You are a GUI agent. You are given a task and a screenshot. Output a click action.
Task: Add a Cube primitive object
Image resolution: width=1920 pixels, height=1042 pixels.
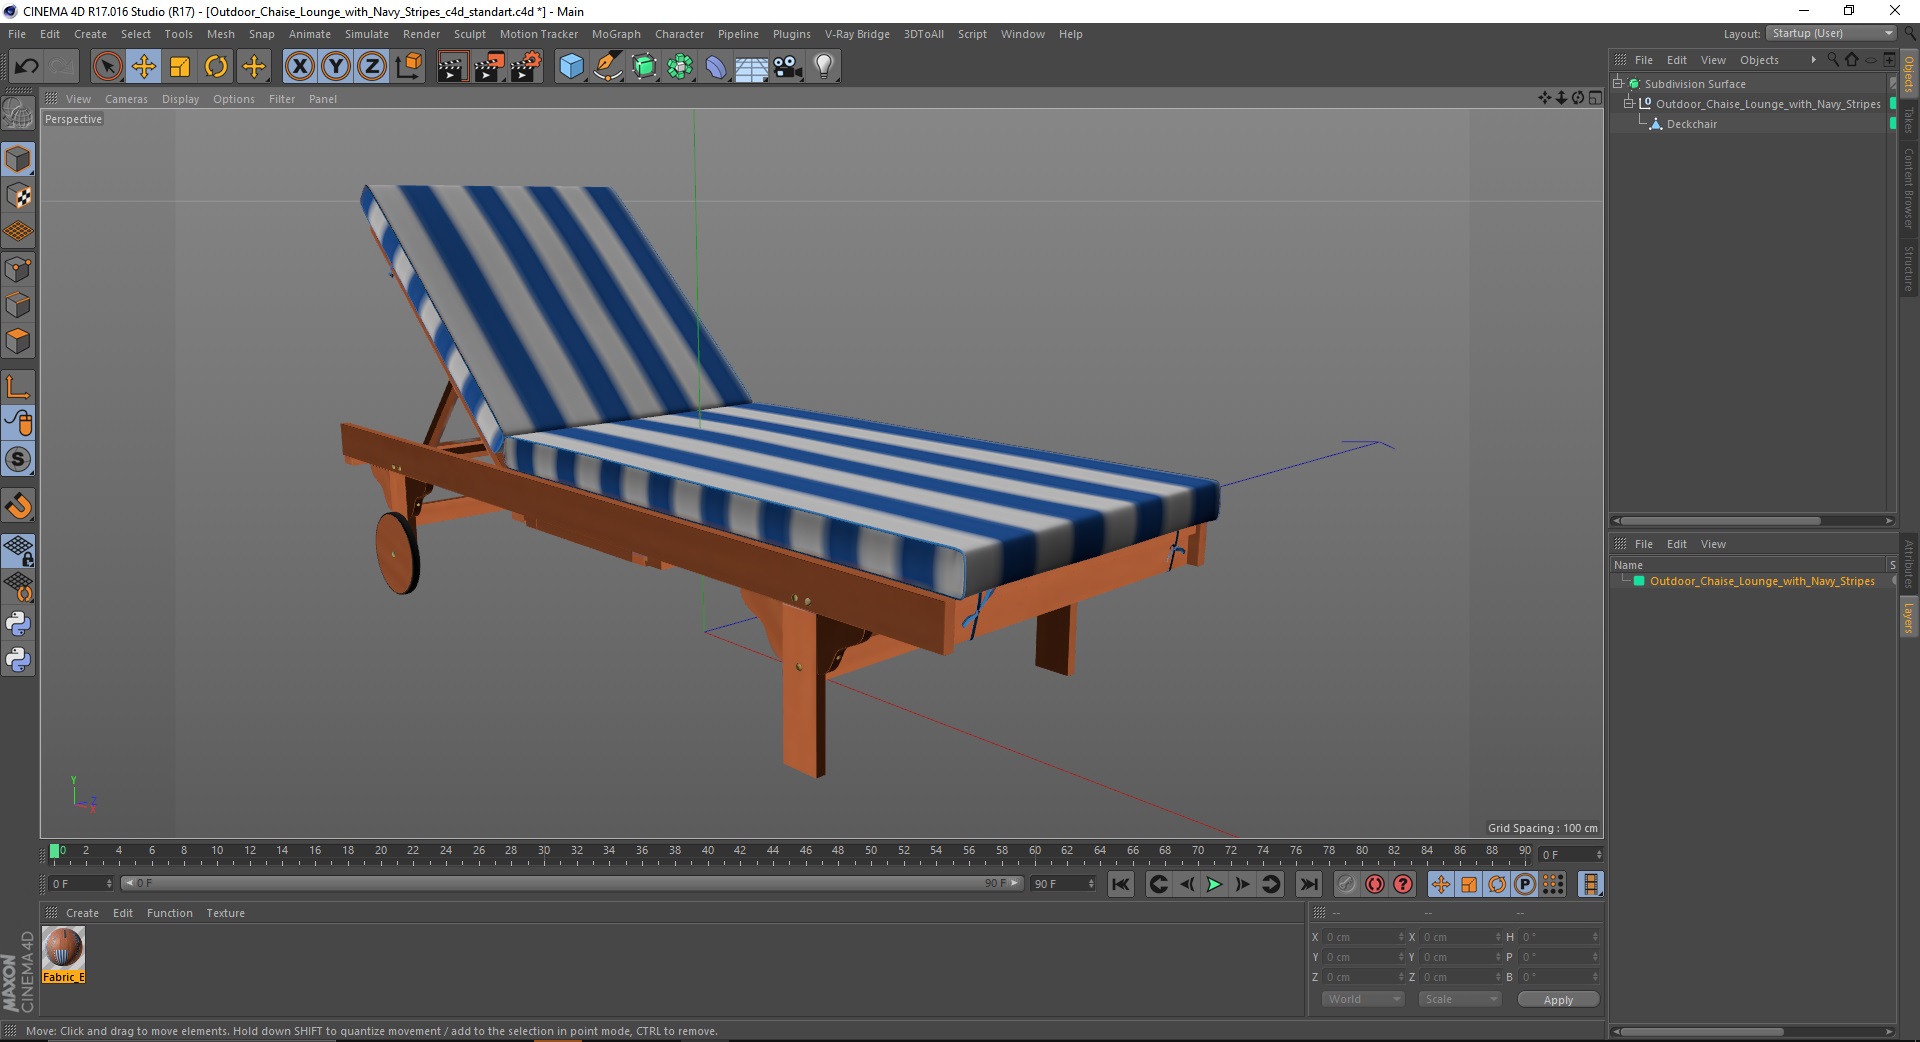[x=571, y=67]
